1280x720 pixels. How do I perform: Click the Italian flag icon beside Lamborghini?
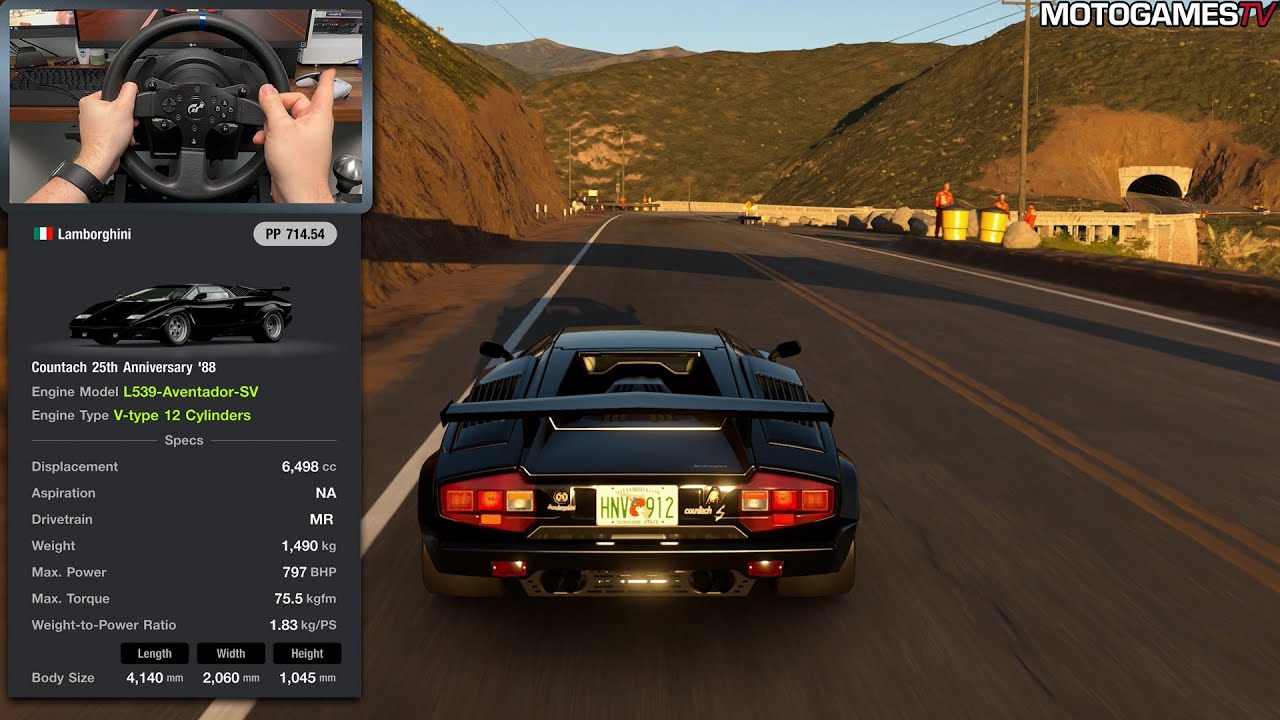[x=42, y=234]
